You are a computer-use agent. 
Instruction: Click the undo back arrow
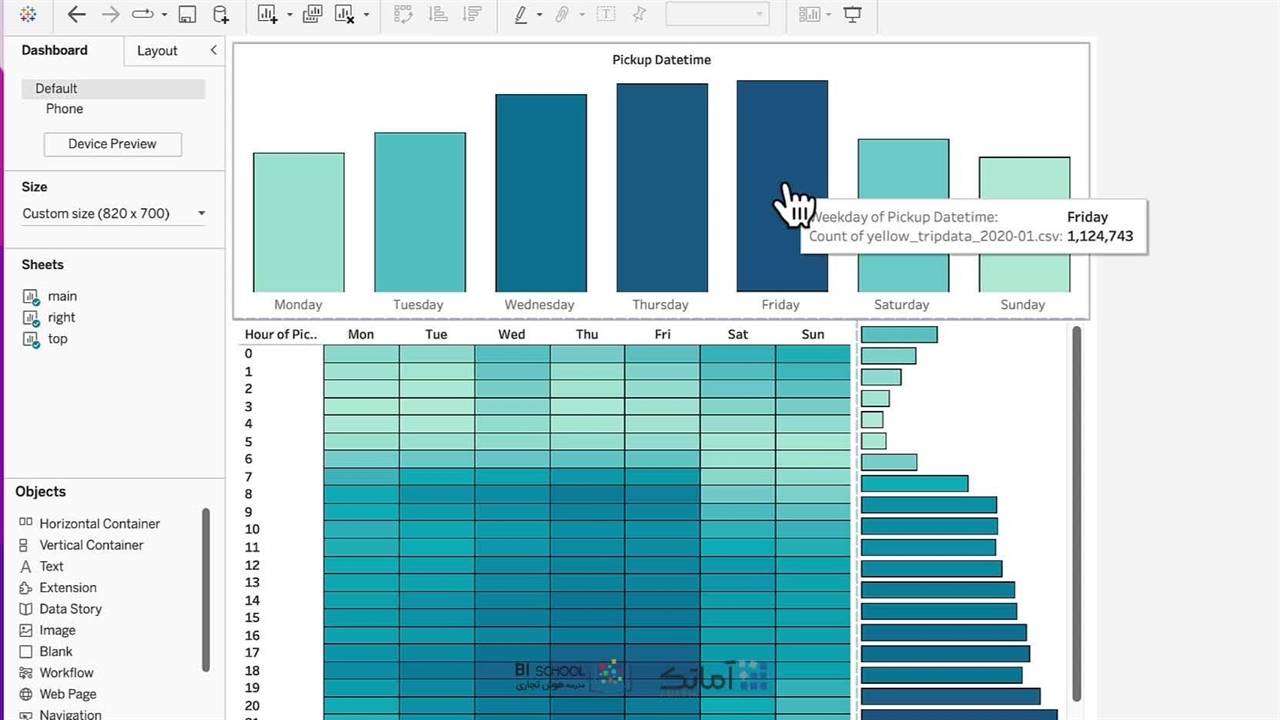76,15
